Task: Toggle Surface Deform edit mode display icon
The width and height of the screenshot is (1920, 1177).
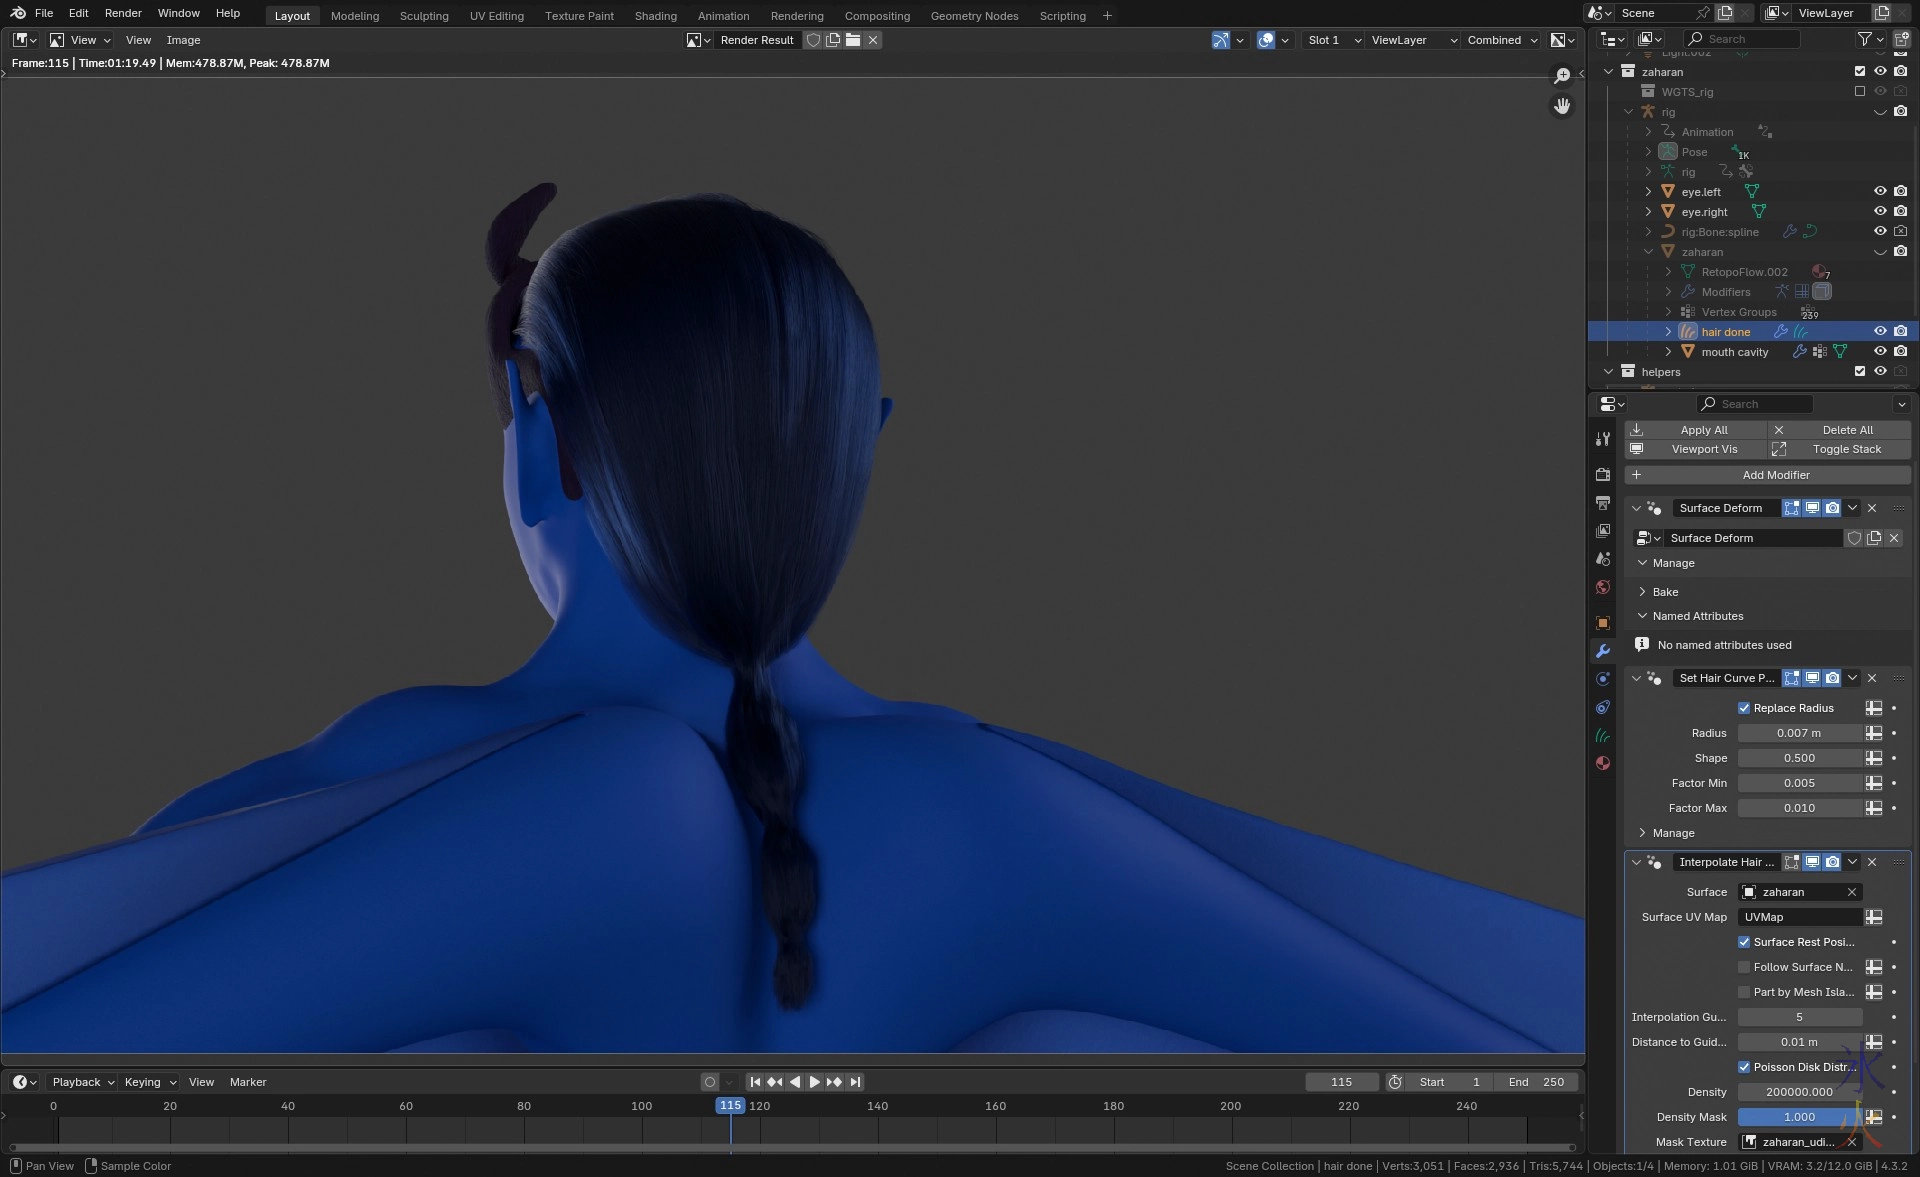Action: pos(1791,508)
